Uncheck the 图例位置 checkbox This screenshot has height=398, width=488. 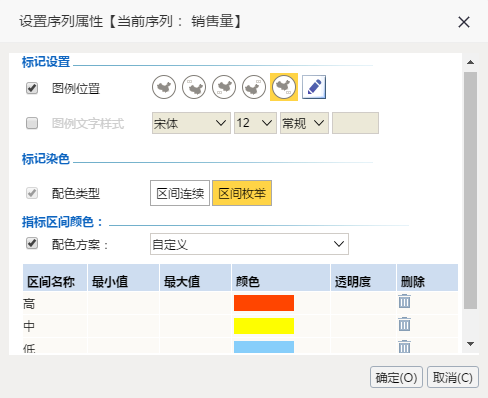32,88
